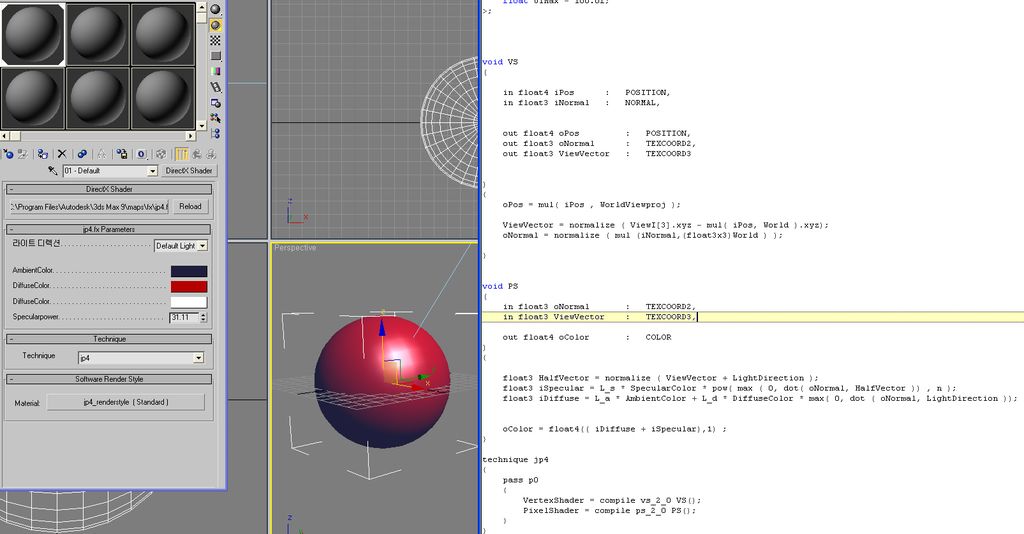Reset Map/Mtl with the X icon
Image resolution: width=1024 pixels, height=534 pixels.
coord(62,154)
